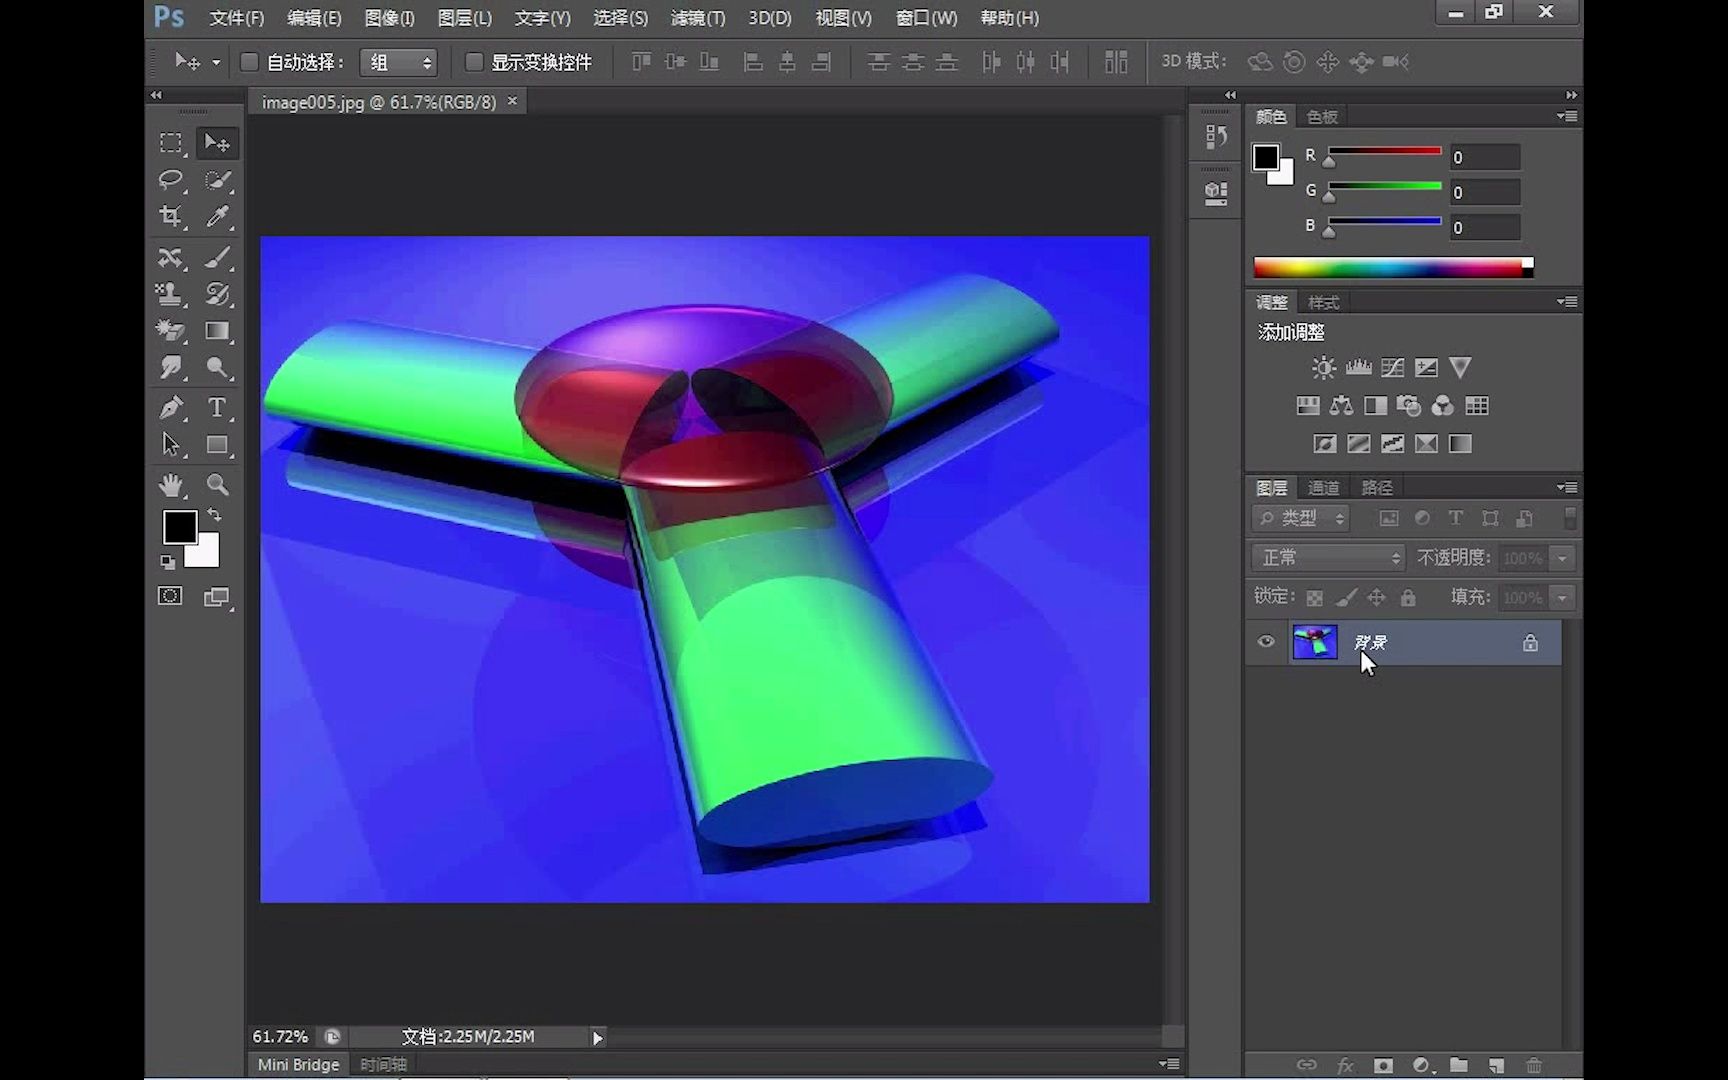Open the Mini Bridge panel
Image resolution: width=1728 pixels, height=1080 pixels.
[x=298, y=1065]
